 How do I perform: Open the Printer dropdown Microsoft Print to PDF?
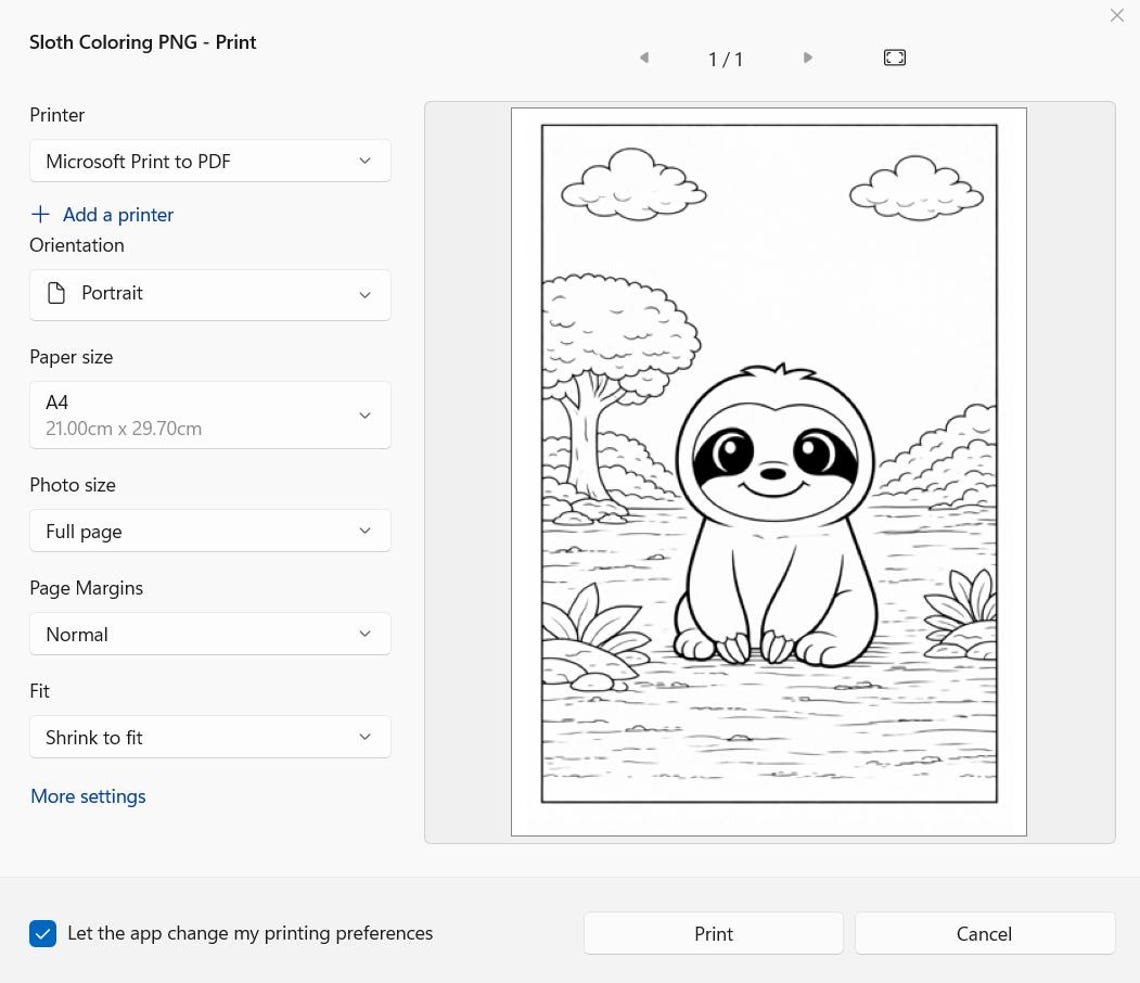tap(210, 161)
